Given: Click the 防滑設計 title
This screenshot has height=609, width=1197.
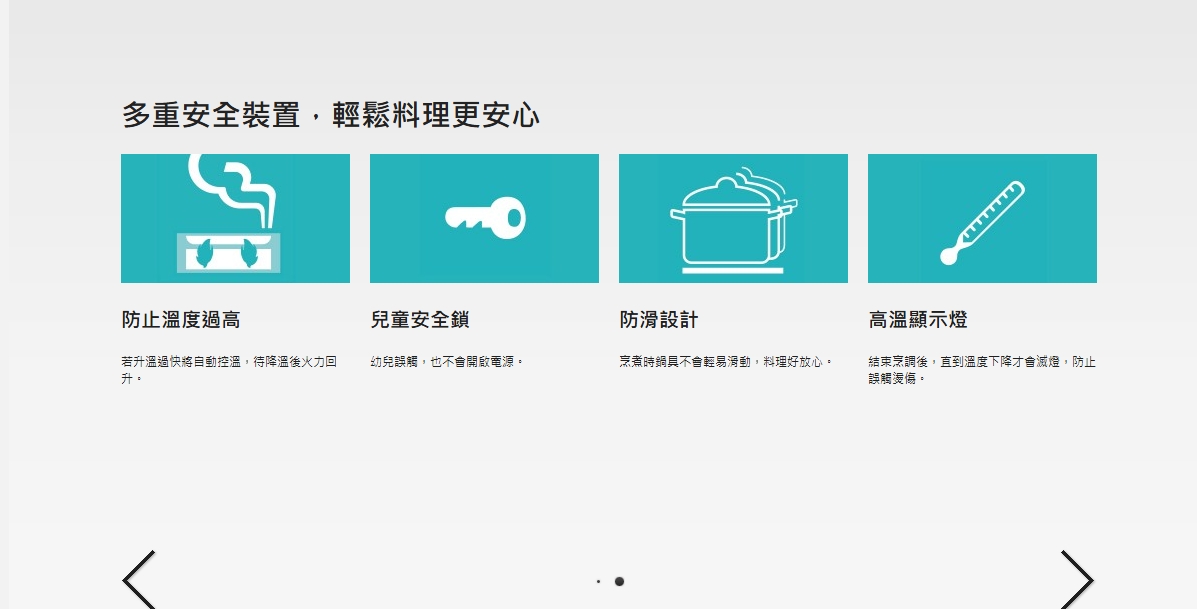Looking at the screenshot, I should pos(658,320).
